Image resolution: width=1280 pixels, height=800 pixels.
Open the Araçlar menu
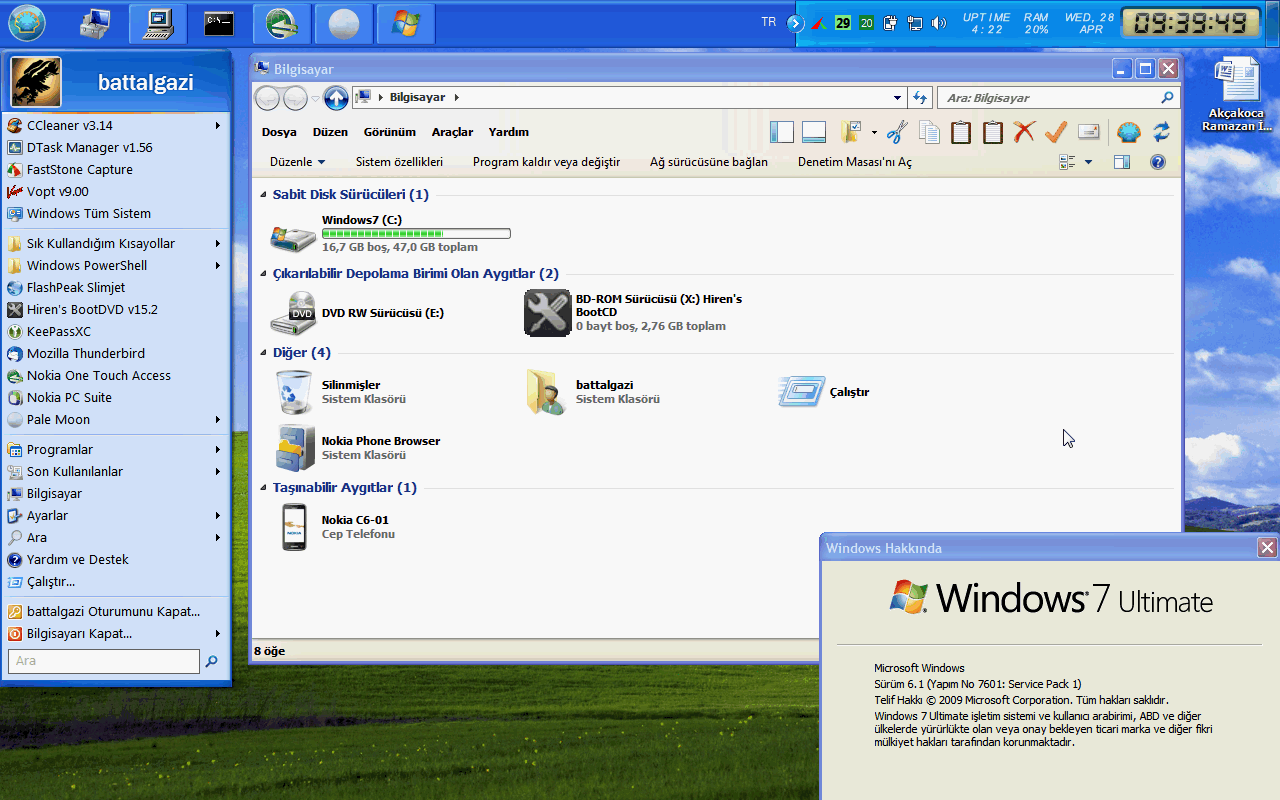click(452, 132)
